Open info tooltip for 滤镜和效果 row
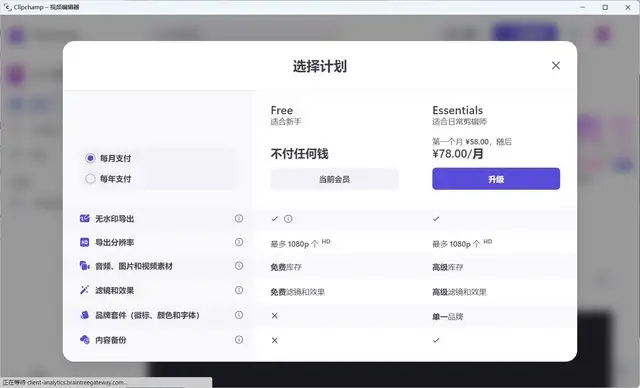Image resolution: width=640 pixels, height=388 pixels. tap(239, 290)
